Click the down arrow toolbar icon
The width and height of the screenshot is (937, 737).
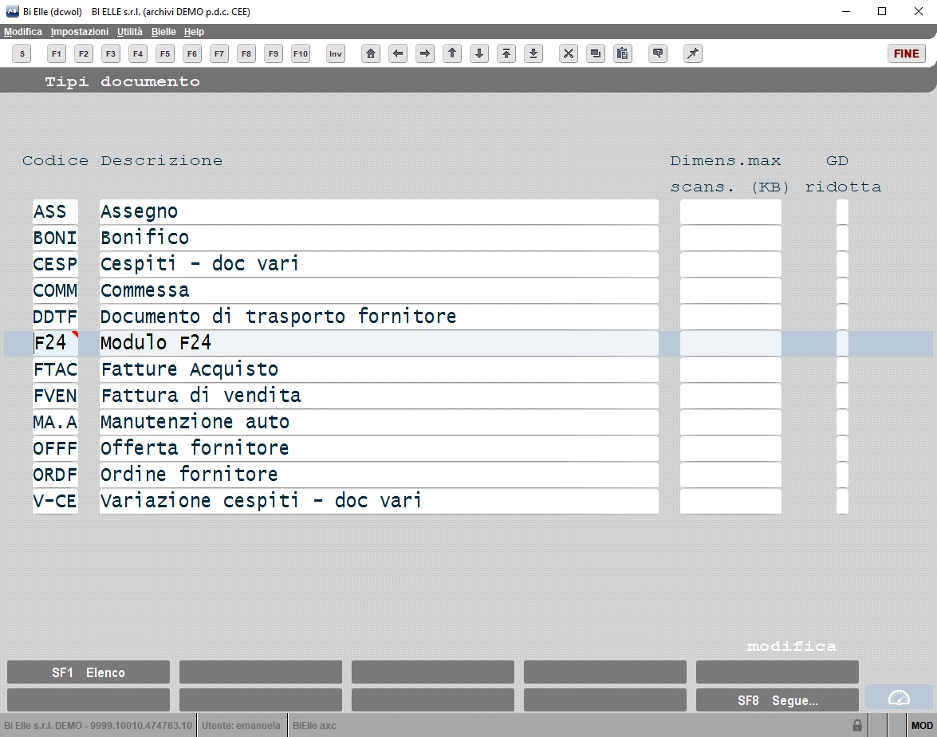(x=479, y=54)
